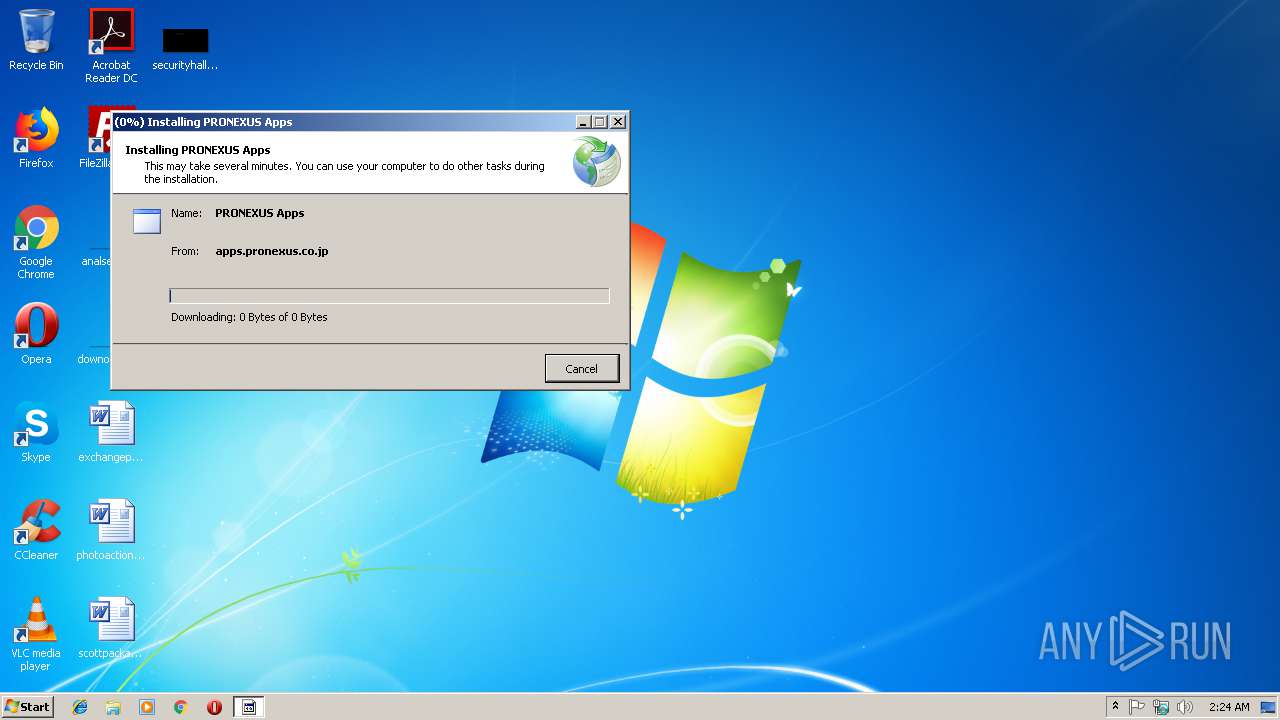The width and height of the screenshot is (1280, 720).
Task: Open Windows Explorer from taskbar
Action: coord(113,707)
